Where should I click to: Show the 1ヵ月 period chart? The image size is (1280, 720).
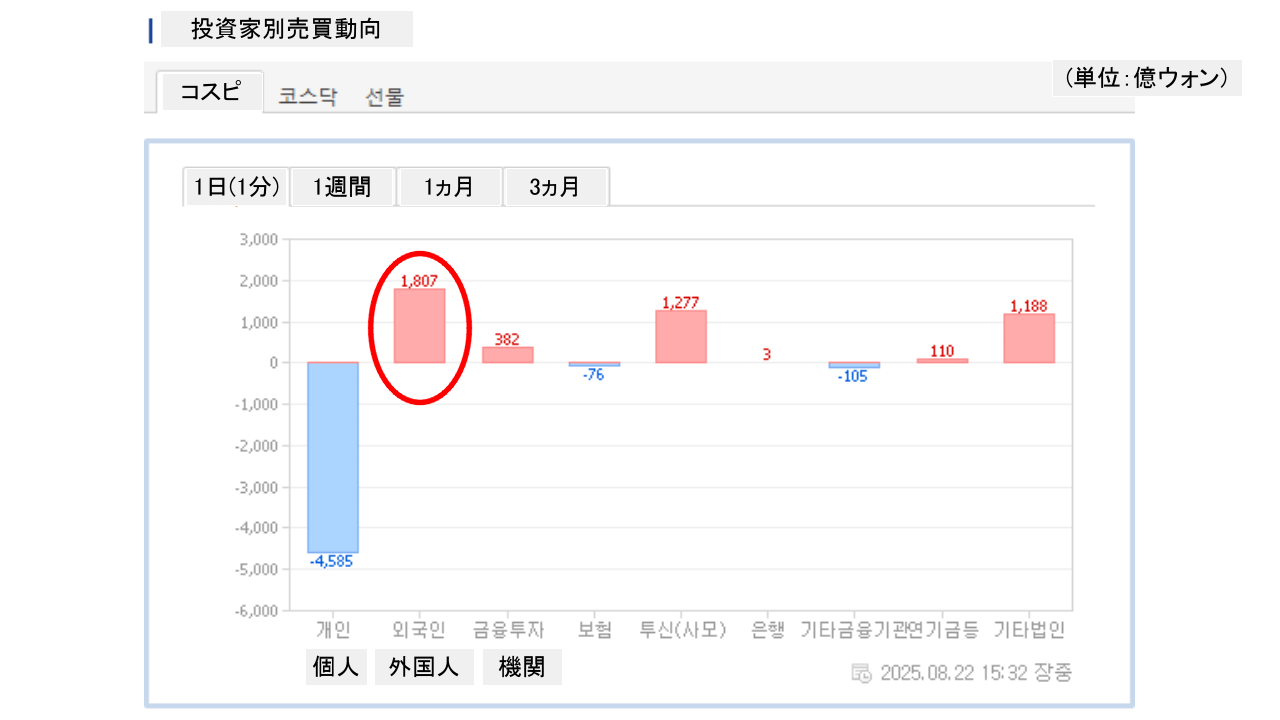pyautogui.click(x=449, y=187)
